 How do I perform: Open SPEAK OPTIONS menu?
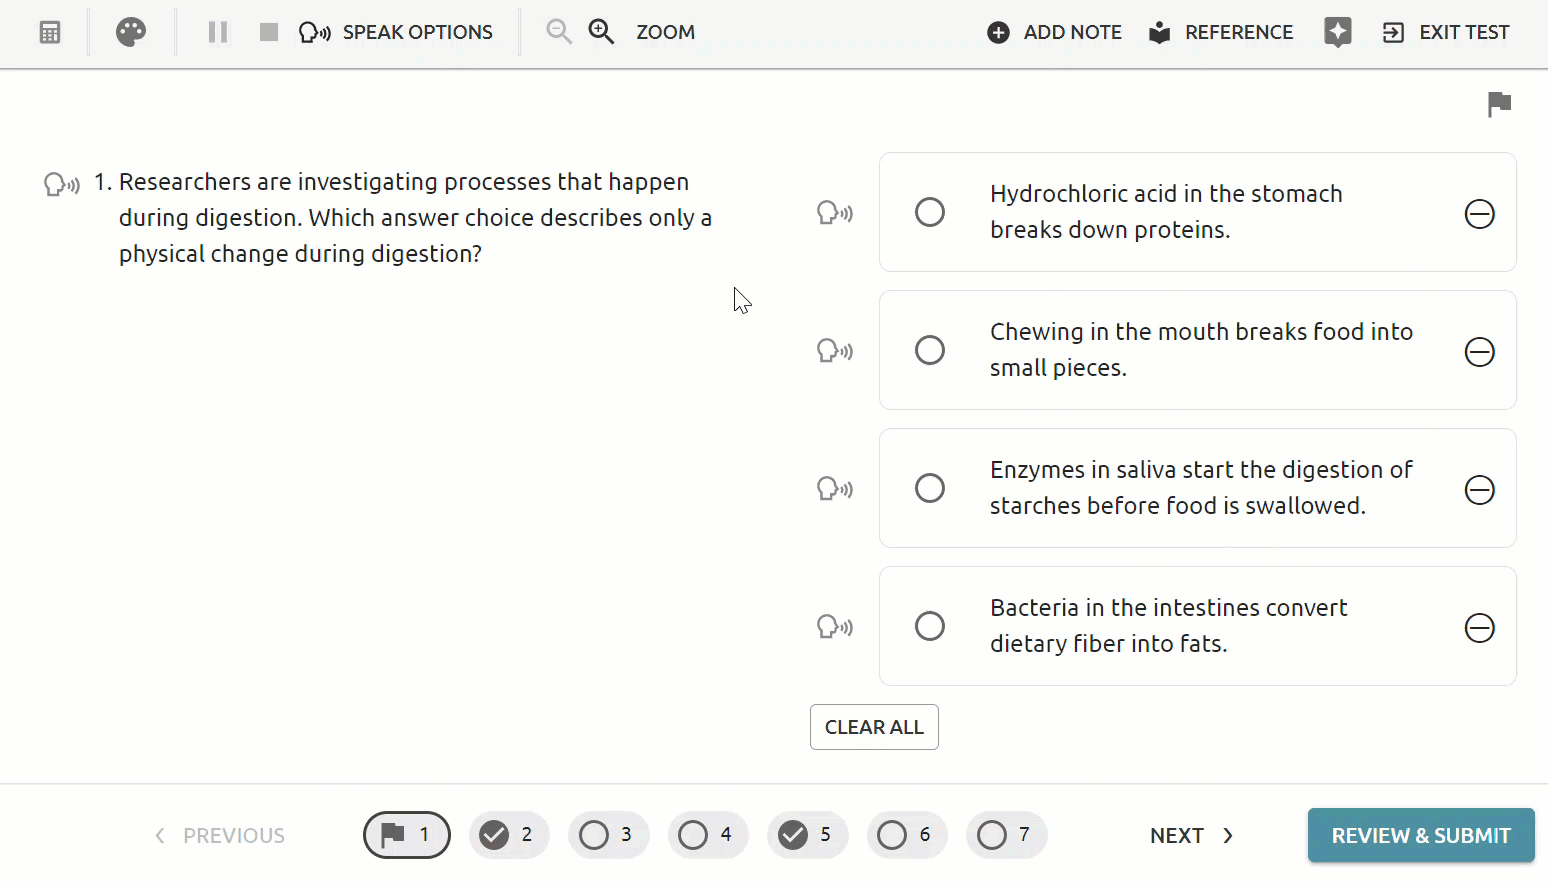(396, 32)
